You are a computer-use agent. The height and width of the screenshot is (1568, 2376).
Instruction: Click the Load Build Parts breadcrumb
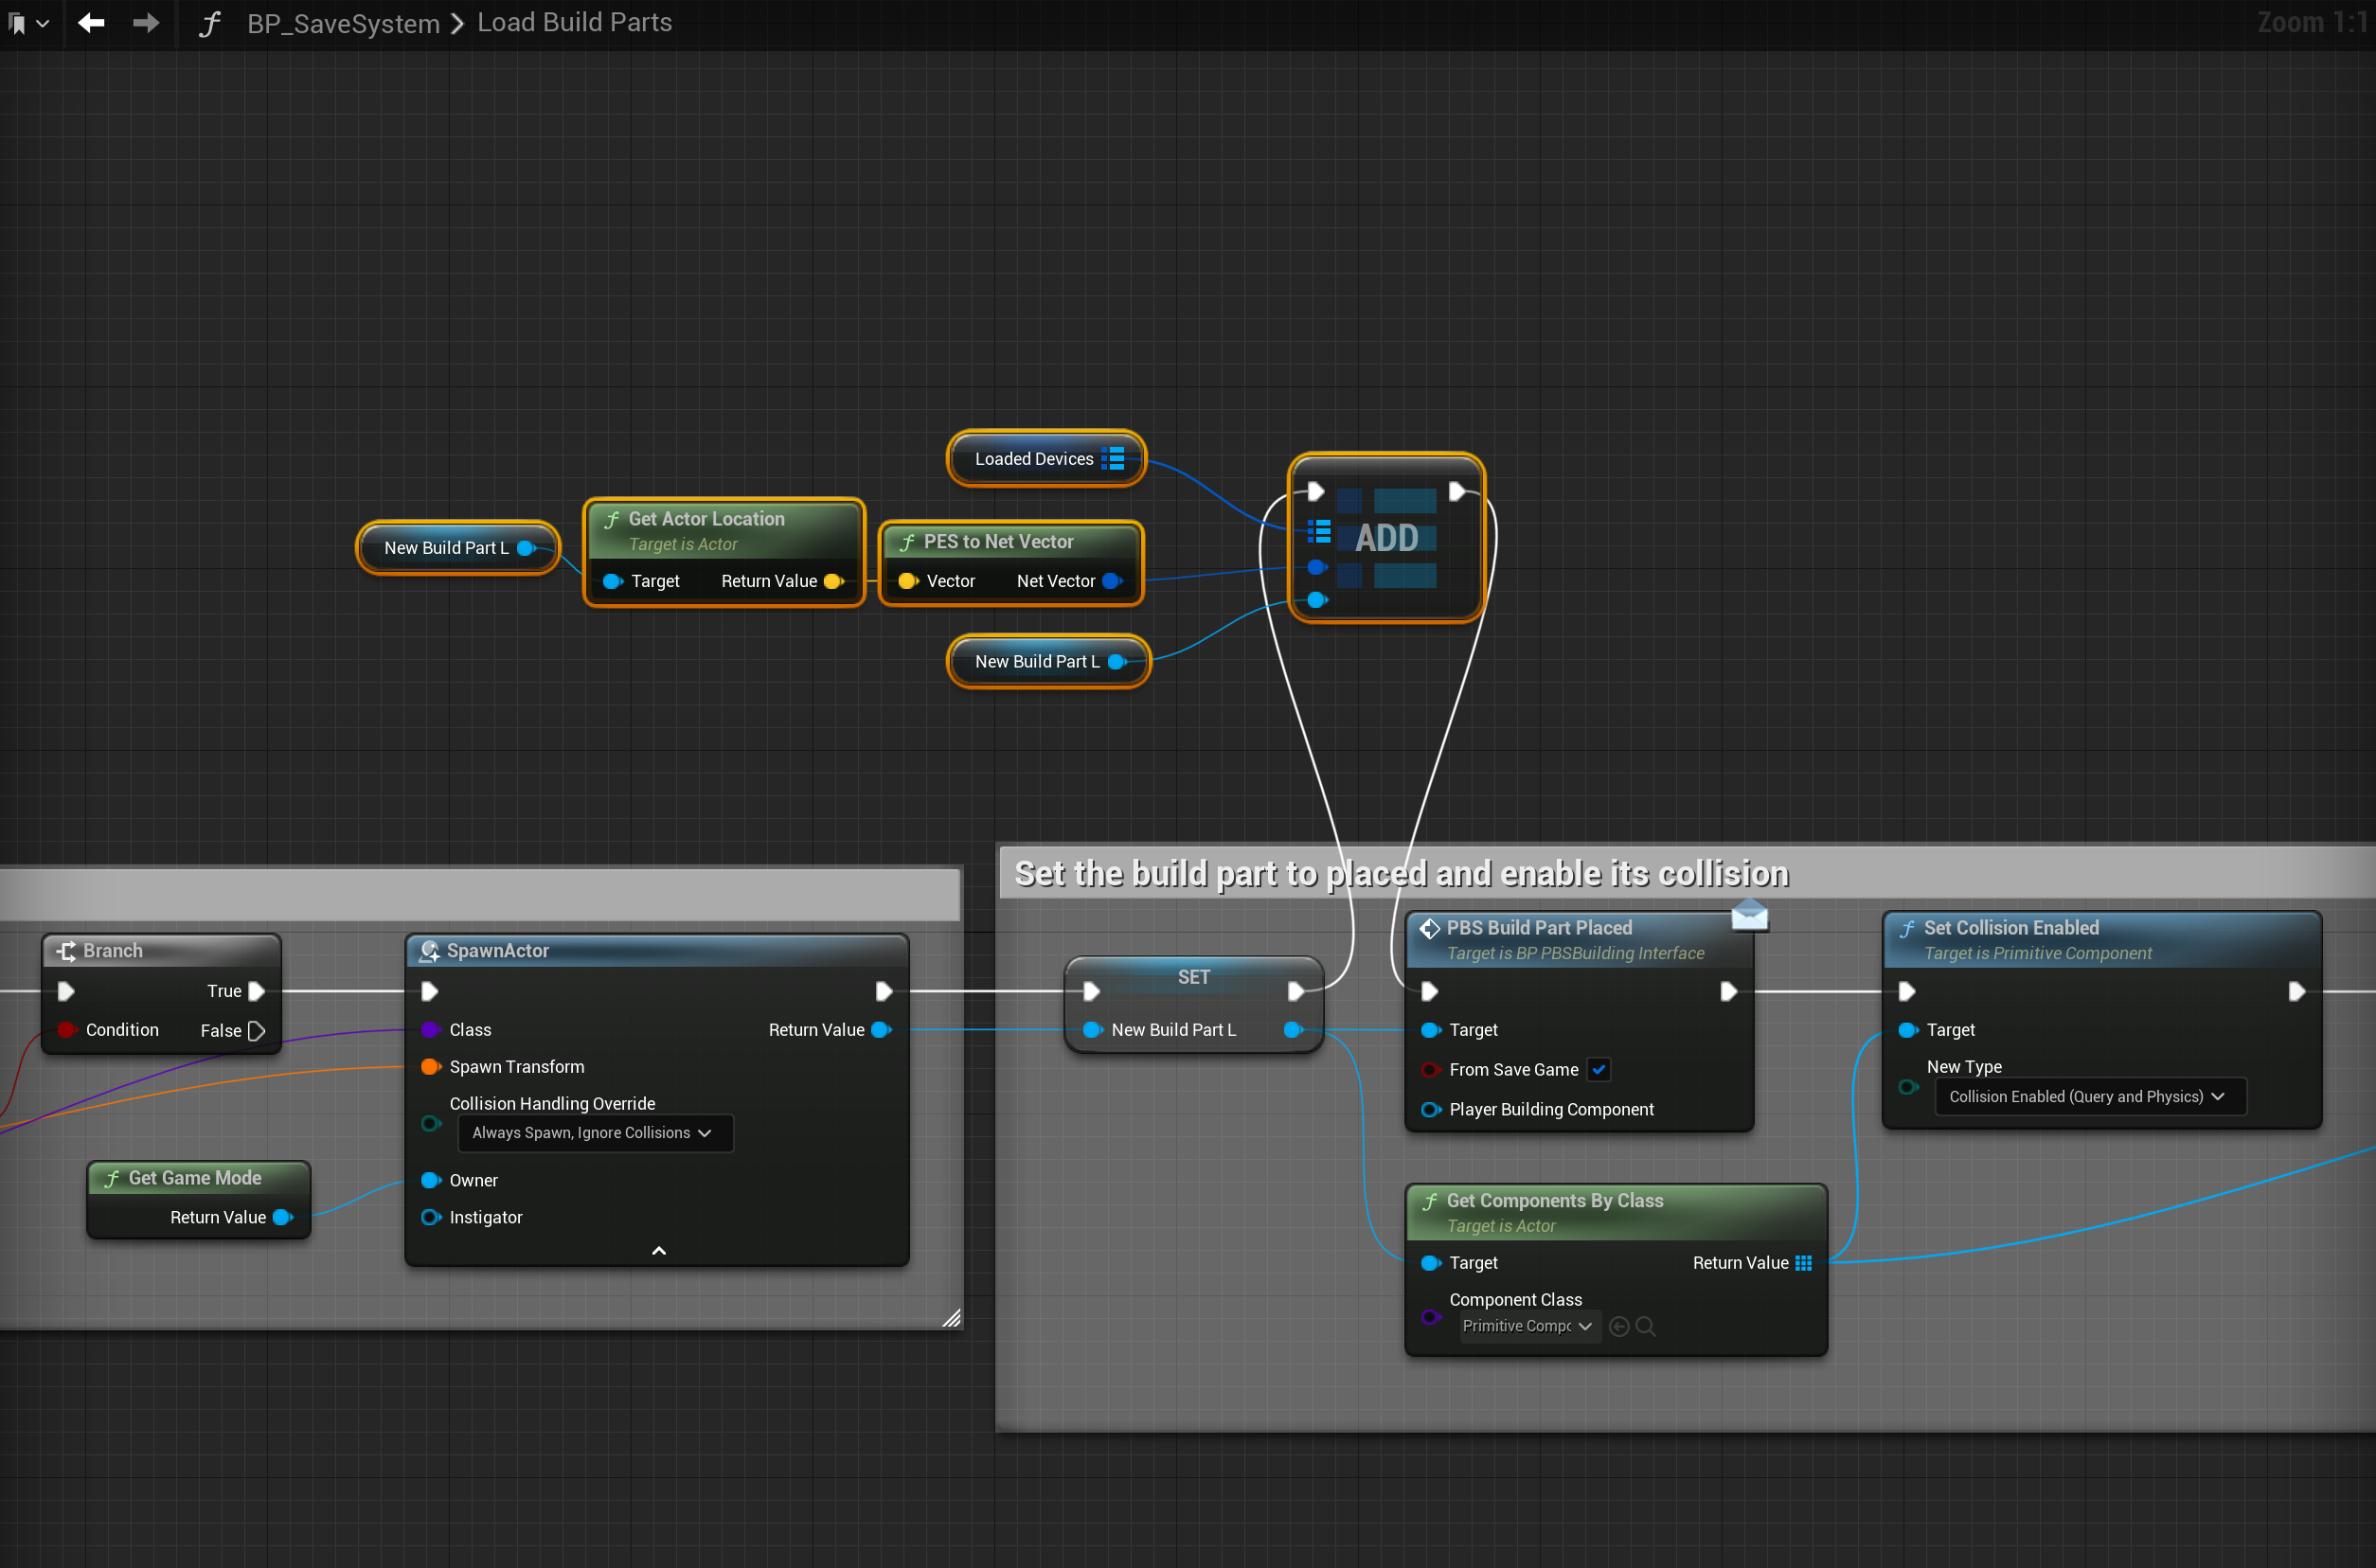574,23
